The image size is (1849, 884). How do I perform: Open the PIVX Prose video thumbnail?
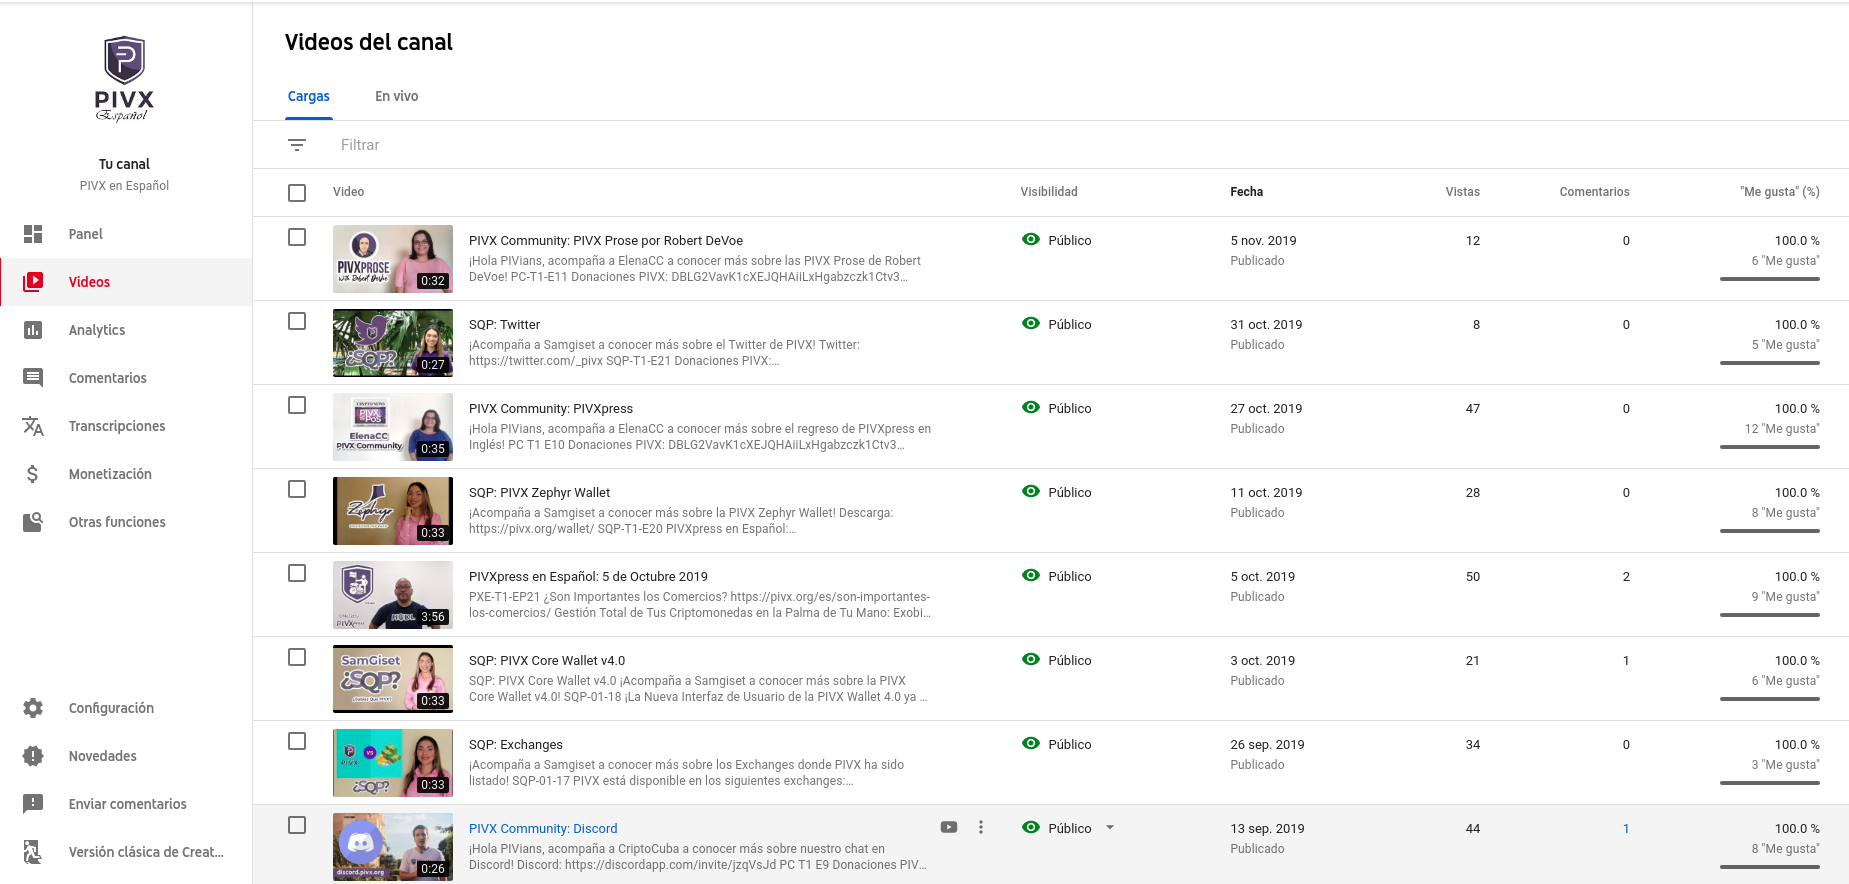[x=393, y=259]
